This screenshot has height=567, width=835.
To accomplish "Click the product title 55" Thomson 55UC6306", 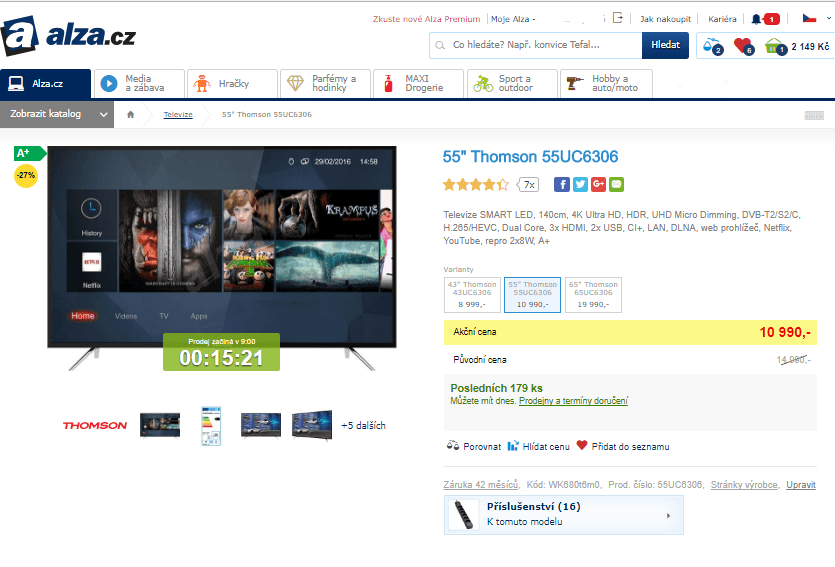I will pos(530,157).
